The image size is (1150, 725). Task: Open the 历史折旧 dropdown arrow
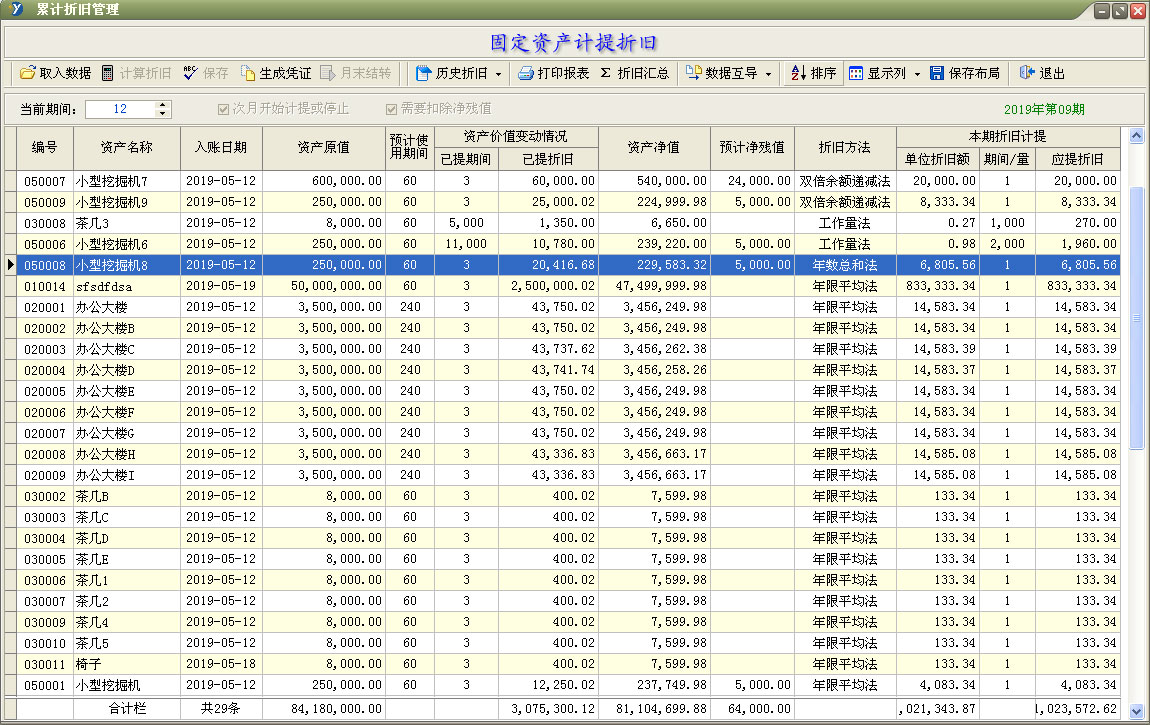499,74
